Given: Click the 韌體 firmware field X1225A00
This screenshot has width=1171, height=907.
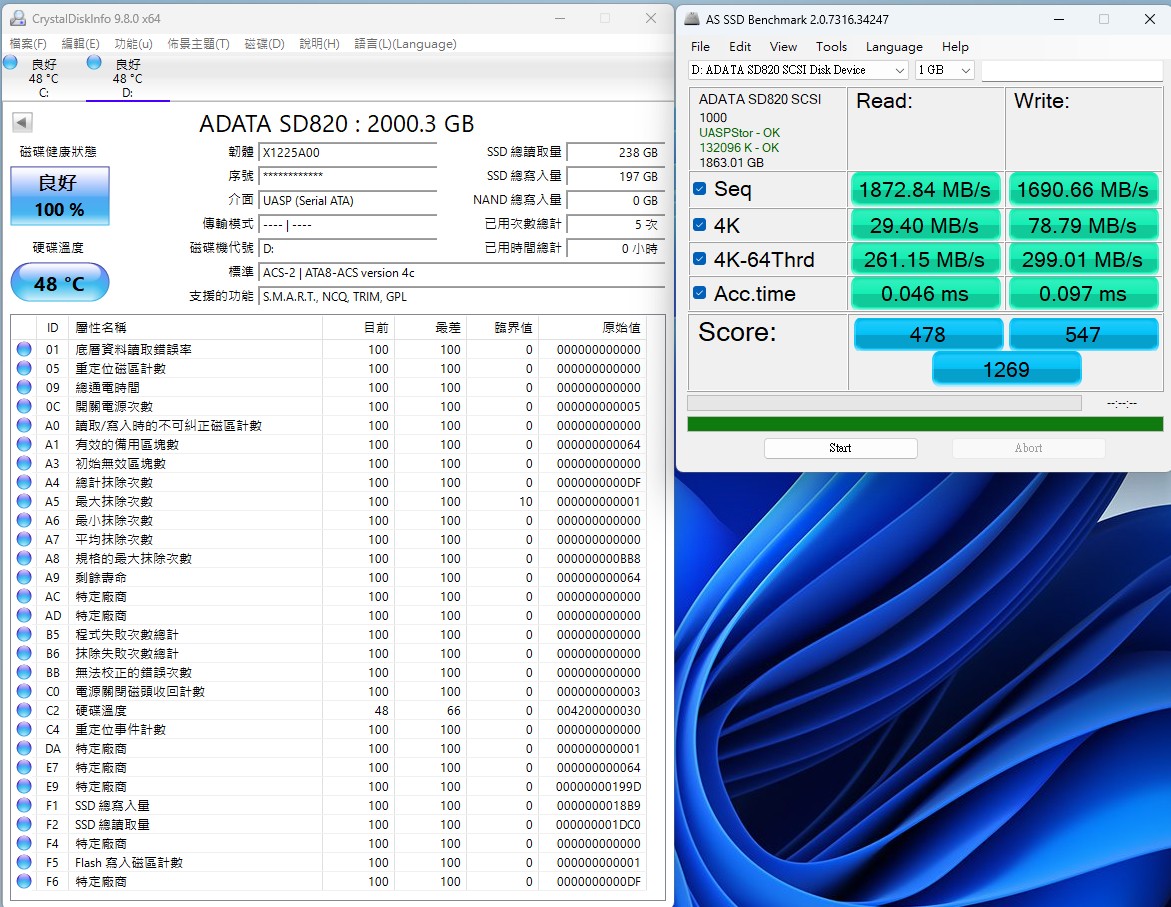Looking at the screenshot, I should point(347,152).
